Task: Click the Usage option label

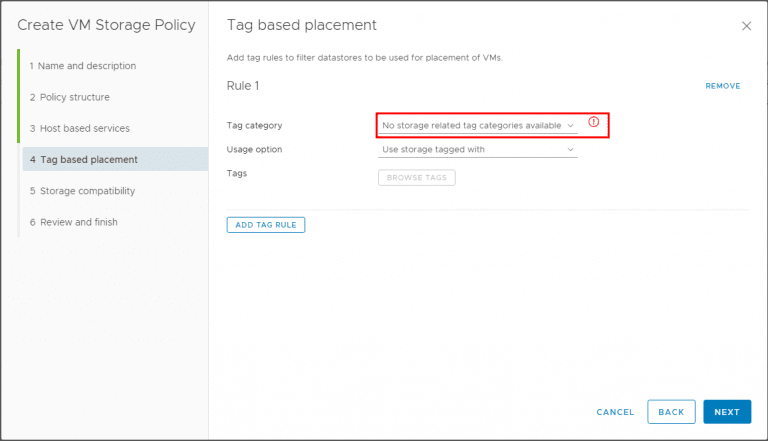Action: (x=254, y=149)
